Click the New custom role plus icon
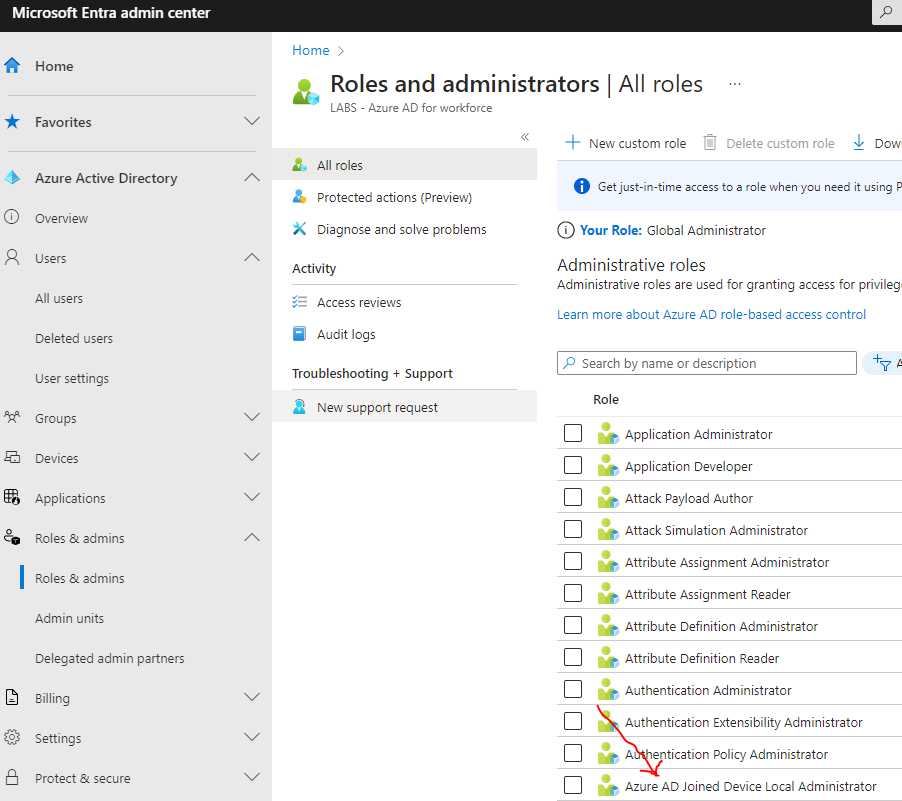This screenshot has height=801, width=902. (x=573, y=143)
